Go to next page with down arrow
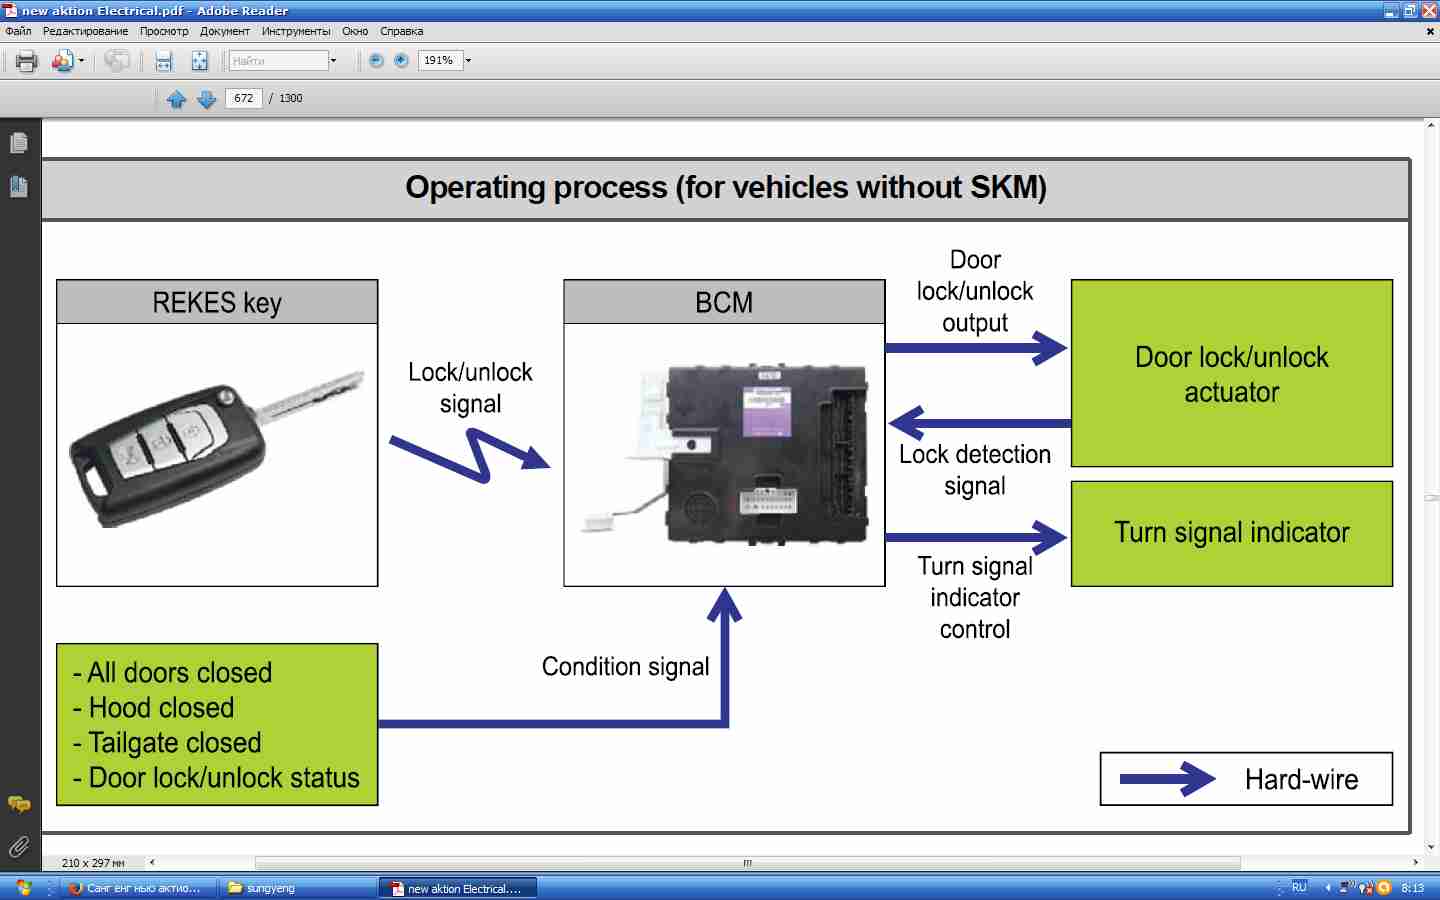Image resolution: width=1440 pixels, height=900 pixels. [x=207, y=99]
